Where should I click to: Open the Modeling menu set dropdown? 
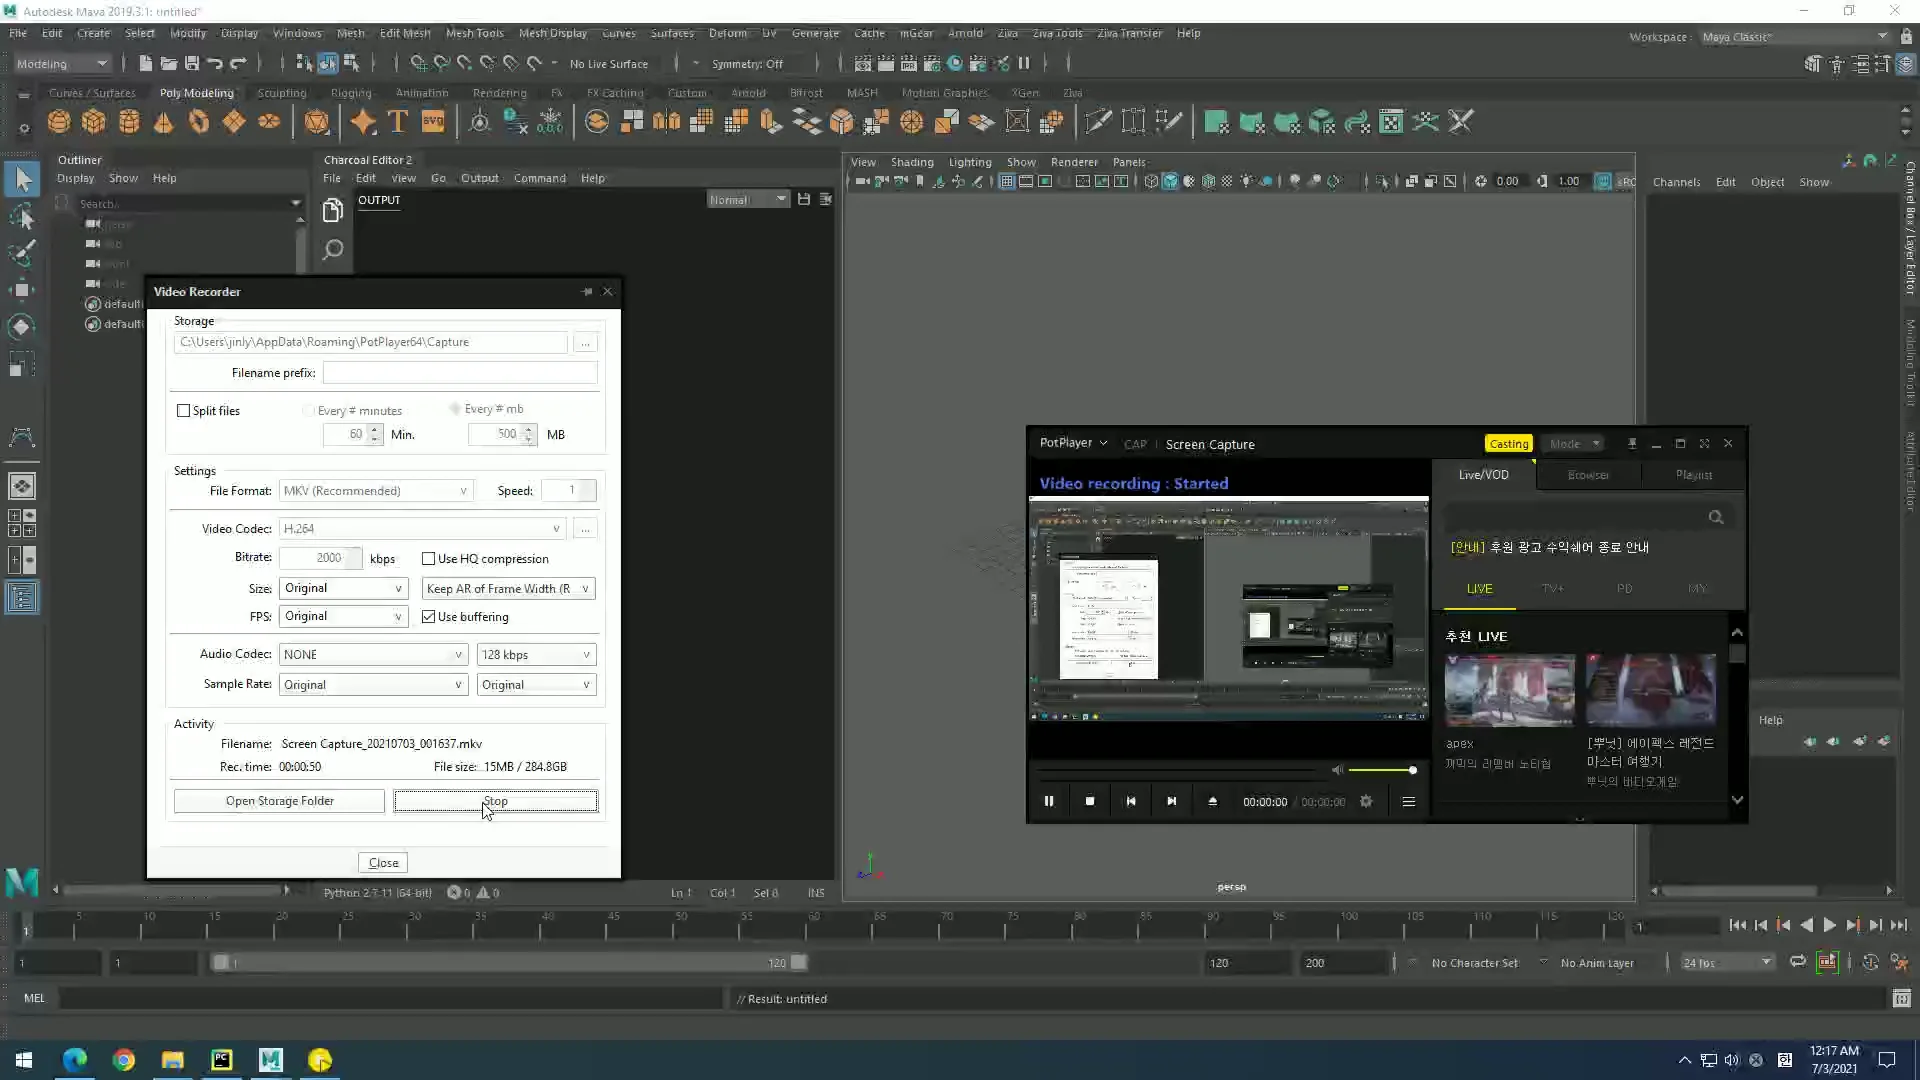point(61,63)
